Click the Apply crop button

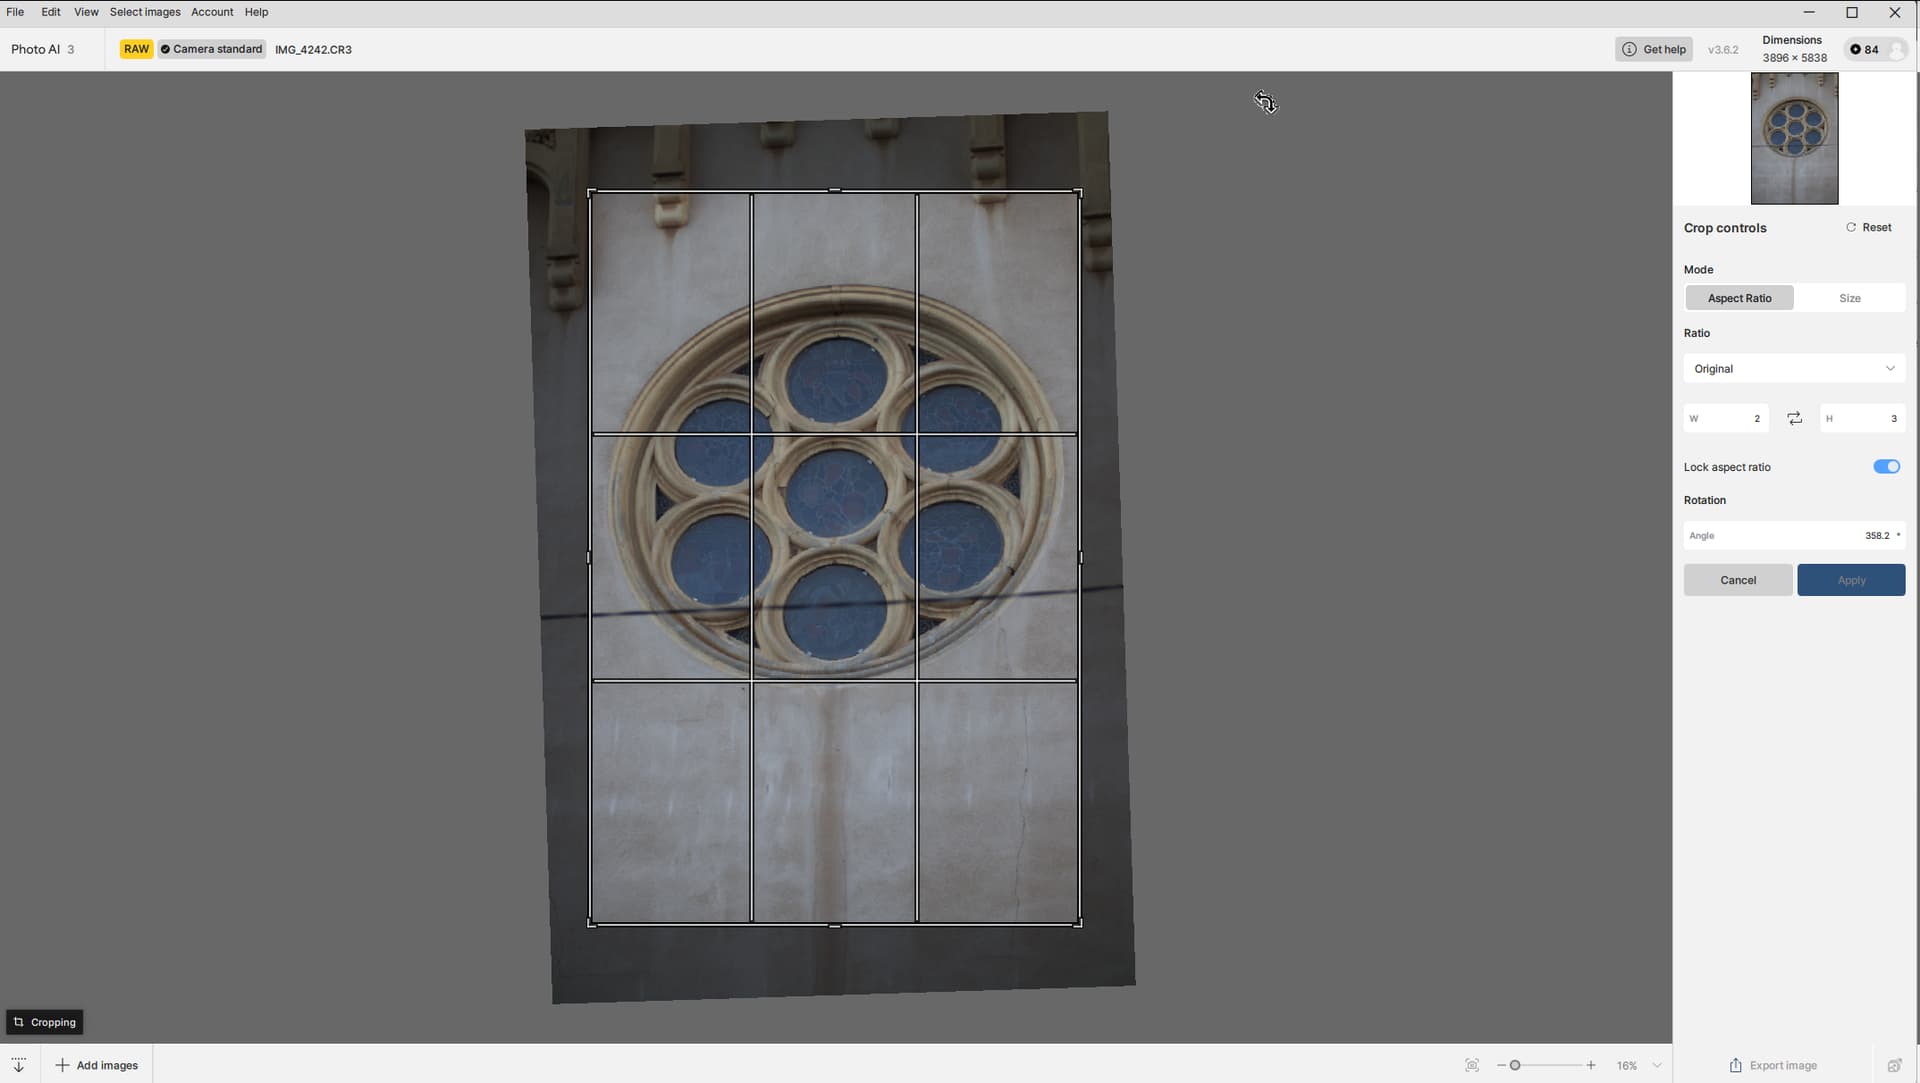point(1850,580)
